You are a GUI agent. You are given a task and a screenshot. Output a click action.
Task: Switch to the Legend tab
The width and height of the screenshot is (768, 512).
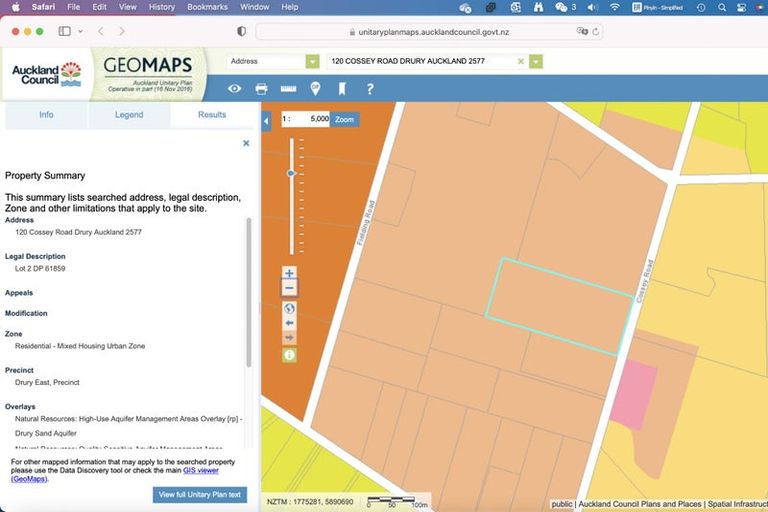(x=129, y=115)
